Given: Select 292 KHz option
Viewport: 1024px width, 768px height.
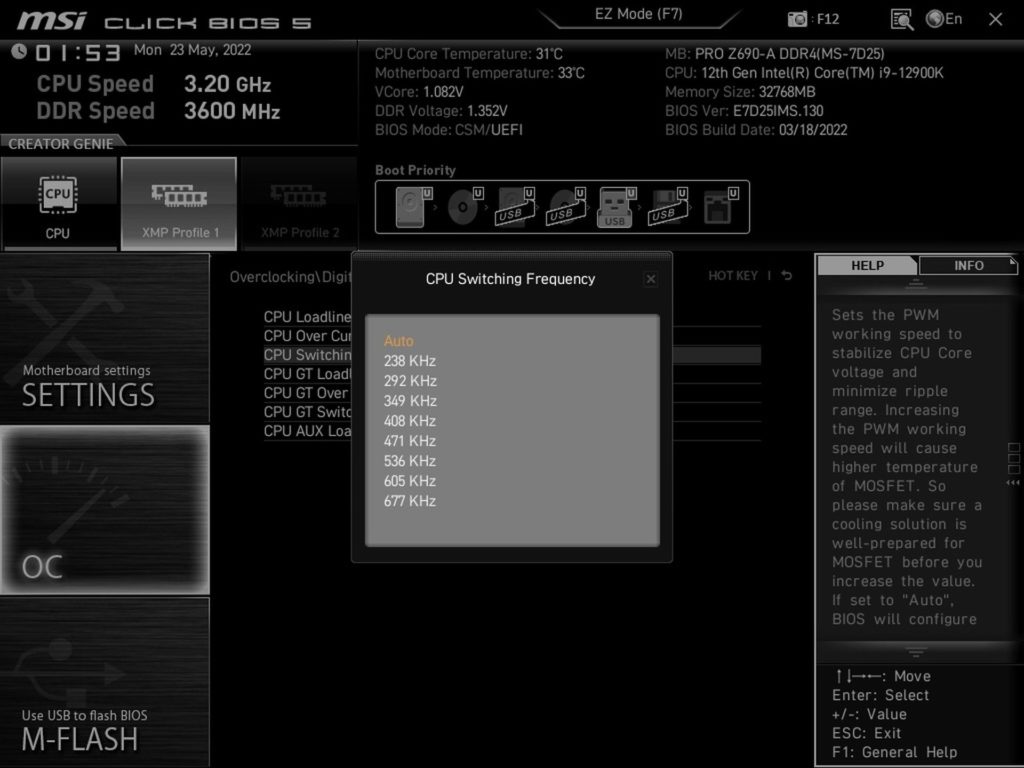Looking at the screenshot, I should click(x=410, y=381).
